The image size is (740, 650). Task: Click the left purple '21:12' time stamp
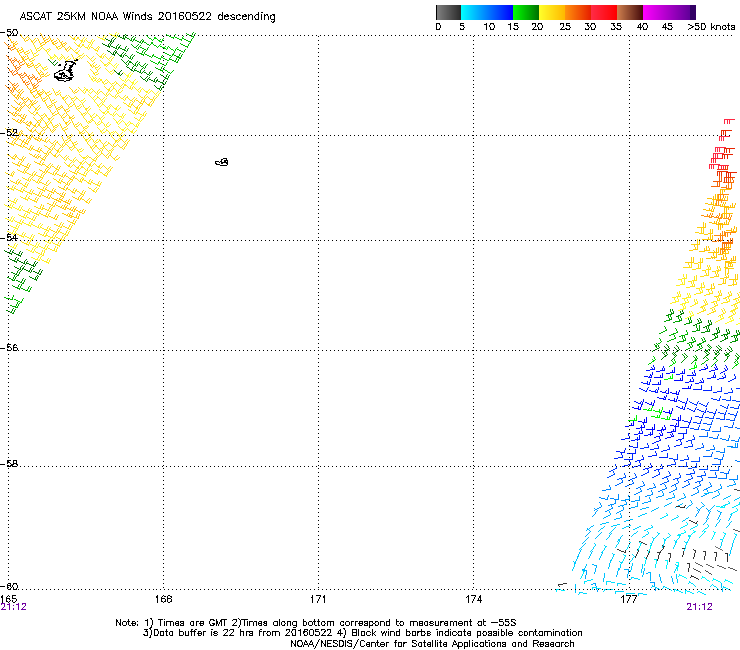14,607
